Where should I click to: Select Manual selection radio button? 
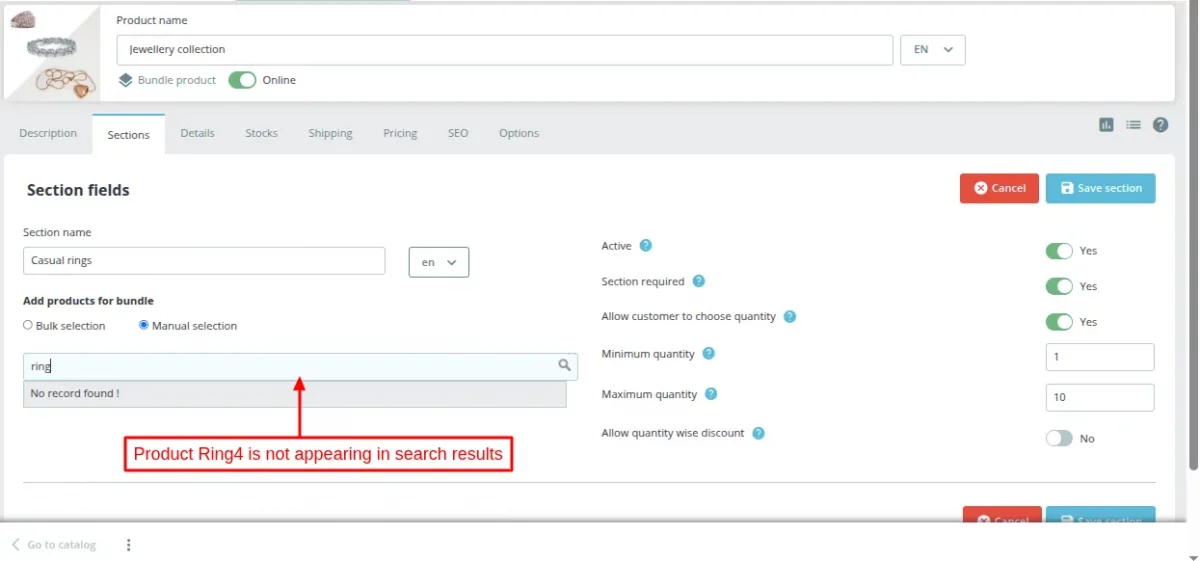(144, 325)
